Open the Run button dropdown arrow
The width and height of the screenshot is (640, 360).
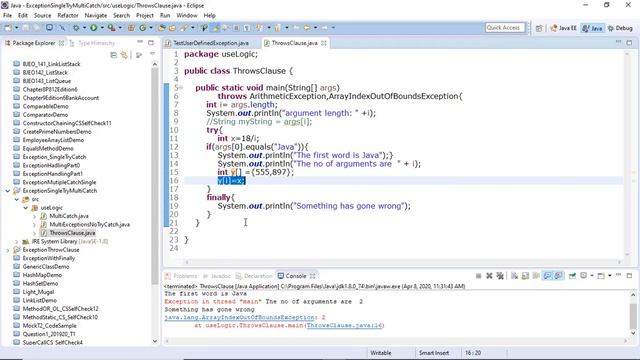102,28
